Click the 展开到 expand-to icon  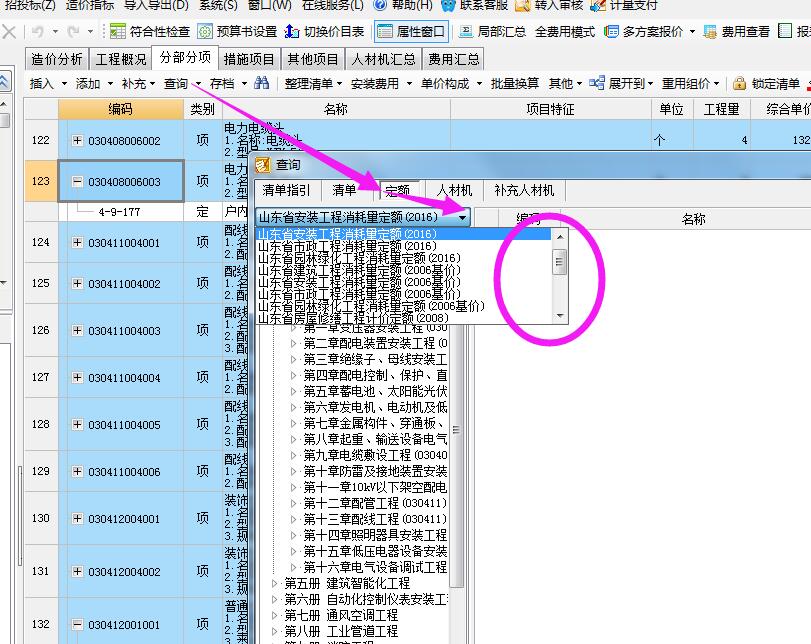[x=596, y=83]
